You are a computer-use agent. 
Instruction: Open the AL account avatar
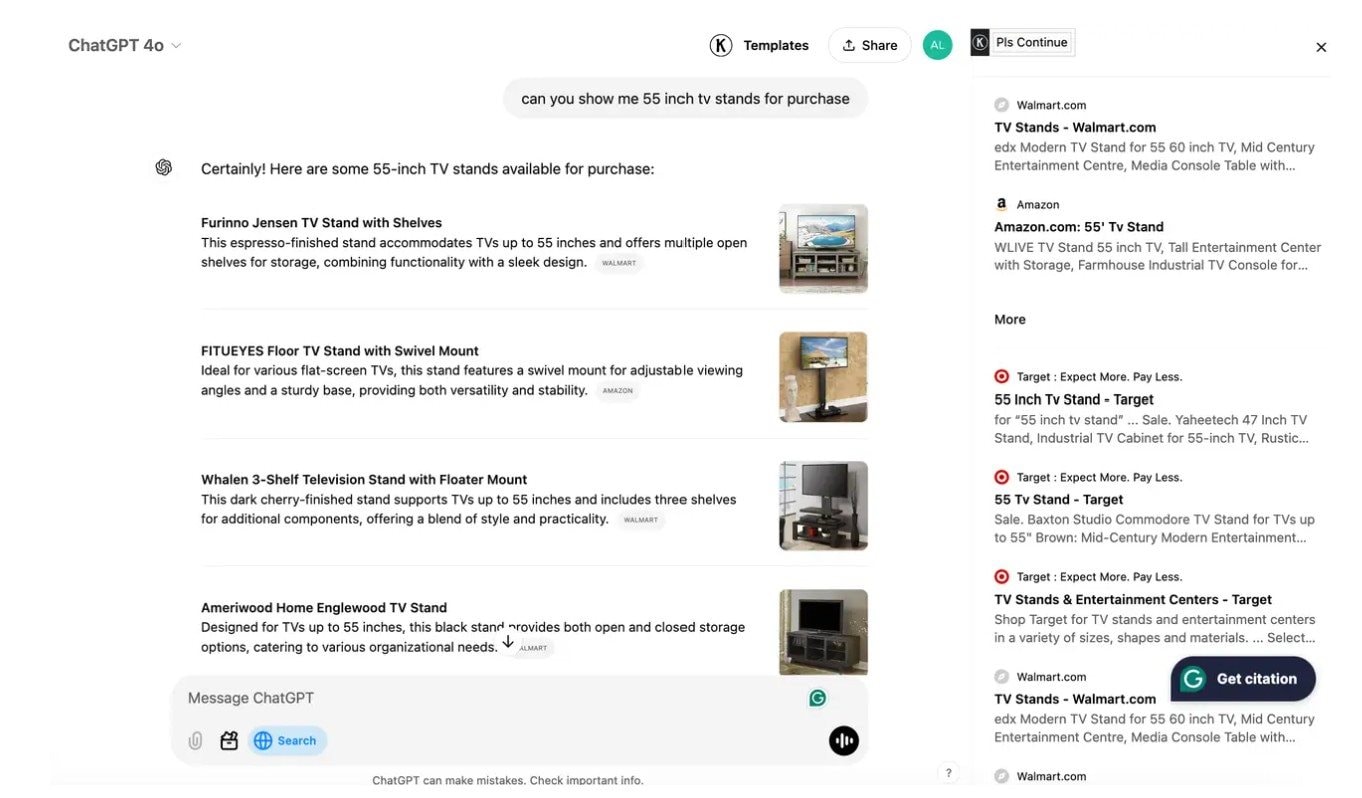pos(937,45)
